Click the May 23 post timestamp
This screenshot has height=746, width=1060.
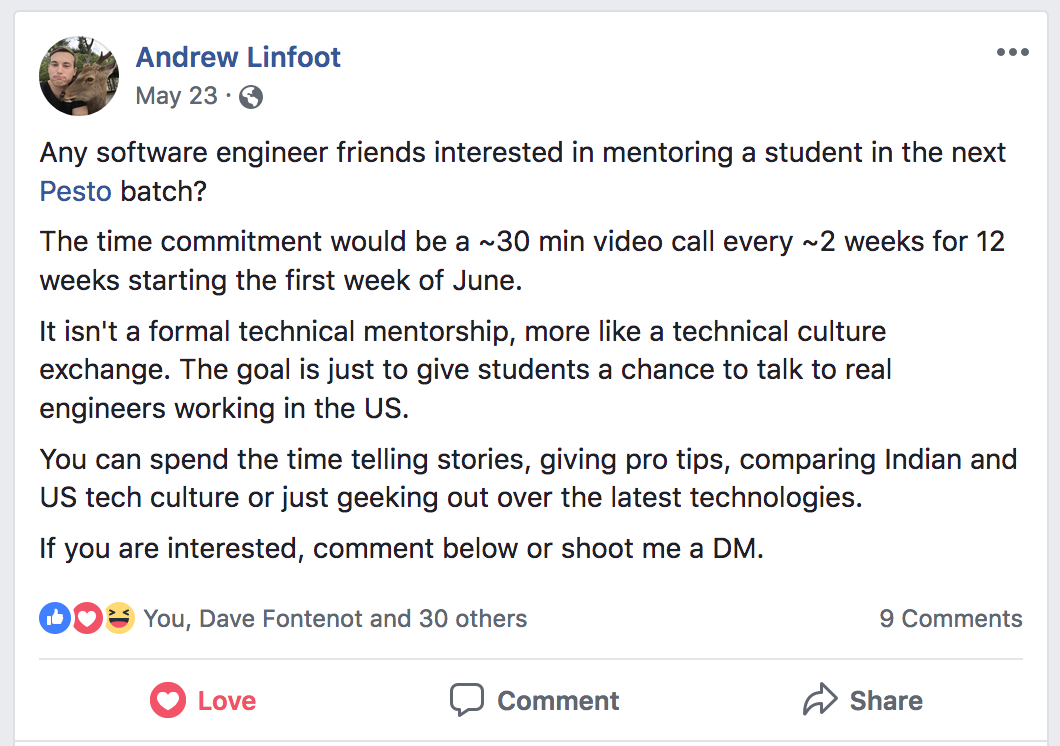[x=176, y=96]
